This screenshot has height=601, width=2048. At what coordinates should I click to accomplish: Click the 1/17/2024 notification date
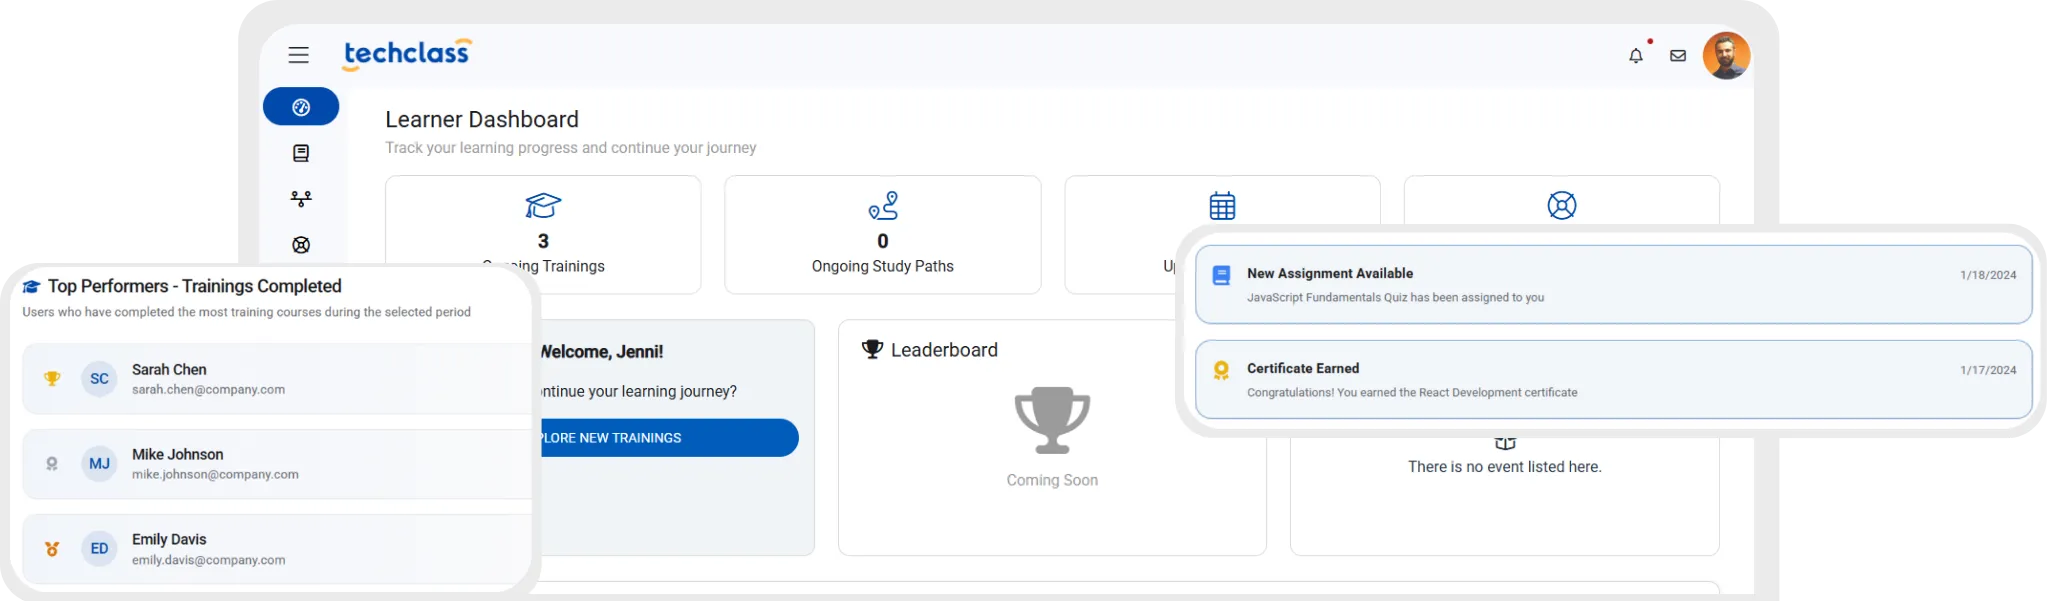(1988, 370)
